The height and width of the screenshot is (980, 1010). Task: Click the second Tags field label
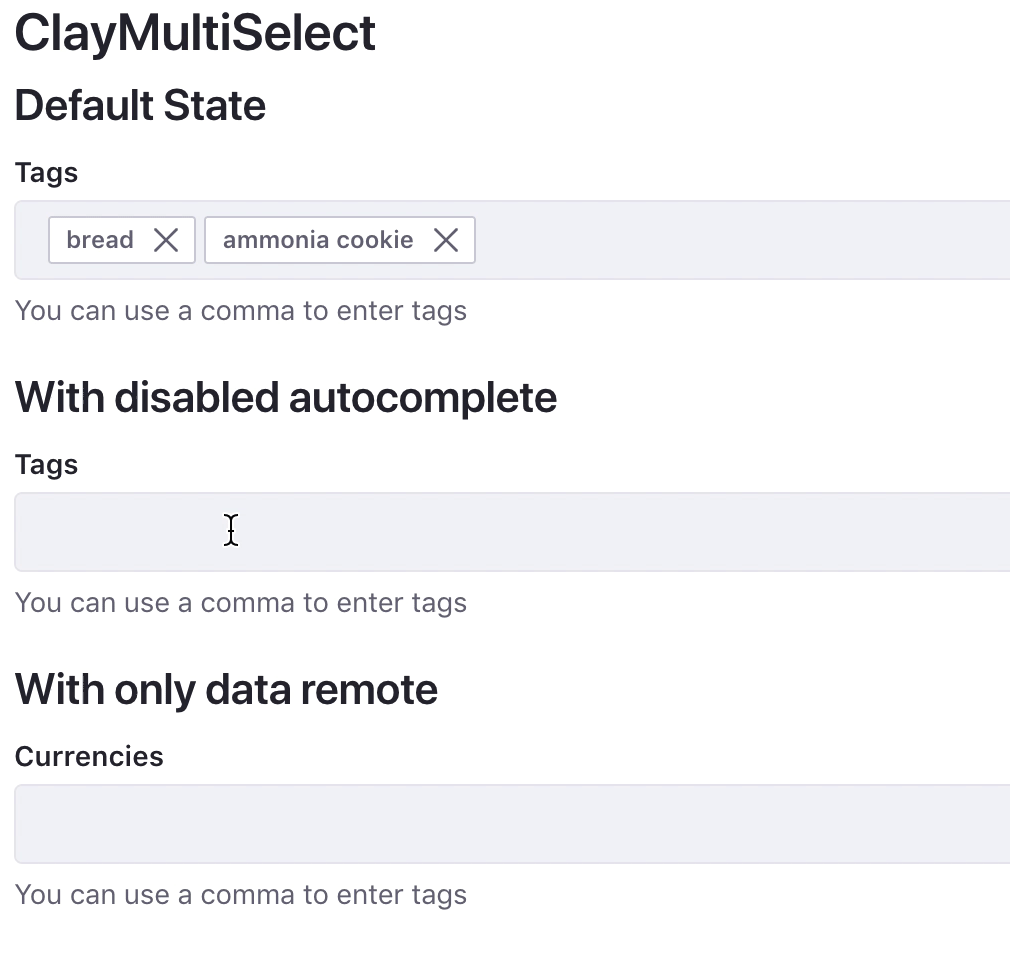click(46, 464)
